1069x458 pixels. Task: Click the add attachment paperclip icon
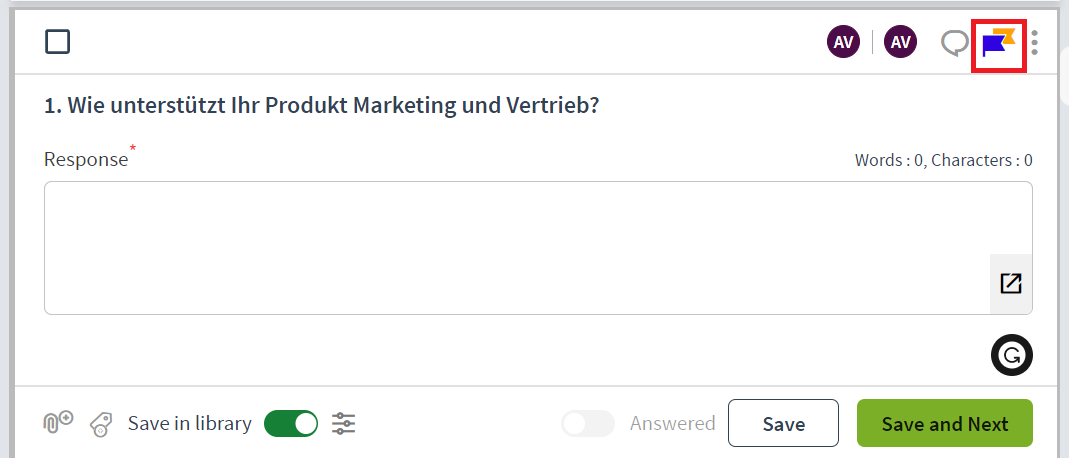coord(58,422)
